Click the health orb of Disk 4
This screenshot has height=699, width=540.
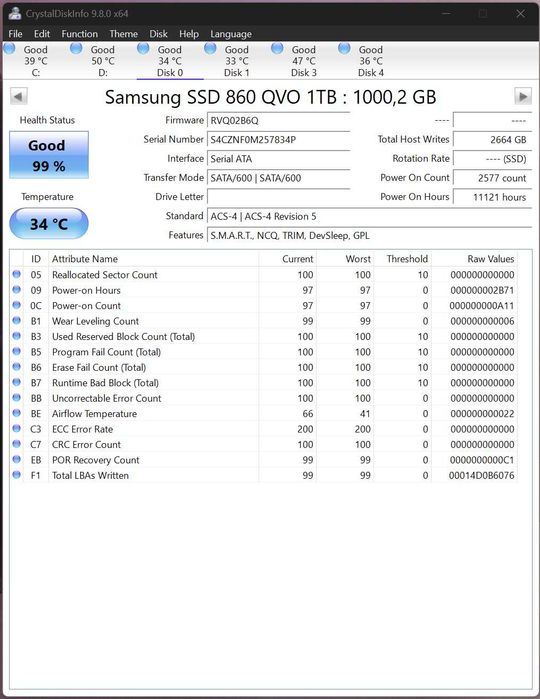[344, 48]
